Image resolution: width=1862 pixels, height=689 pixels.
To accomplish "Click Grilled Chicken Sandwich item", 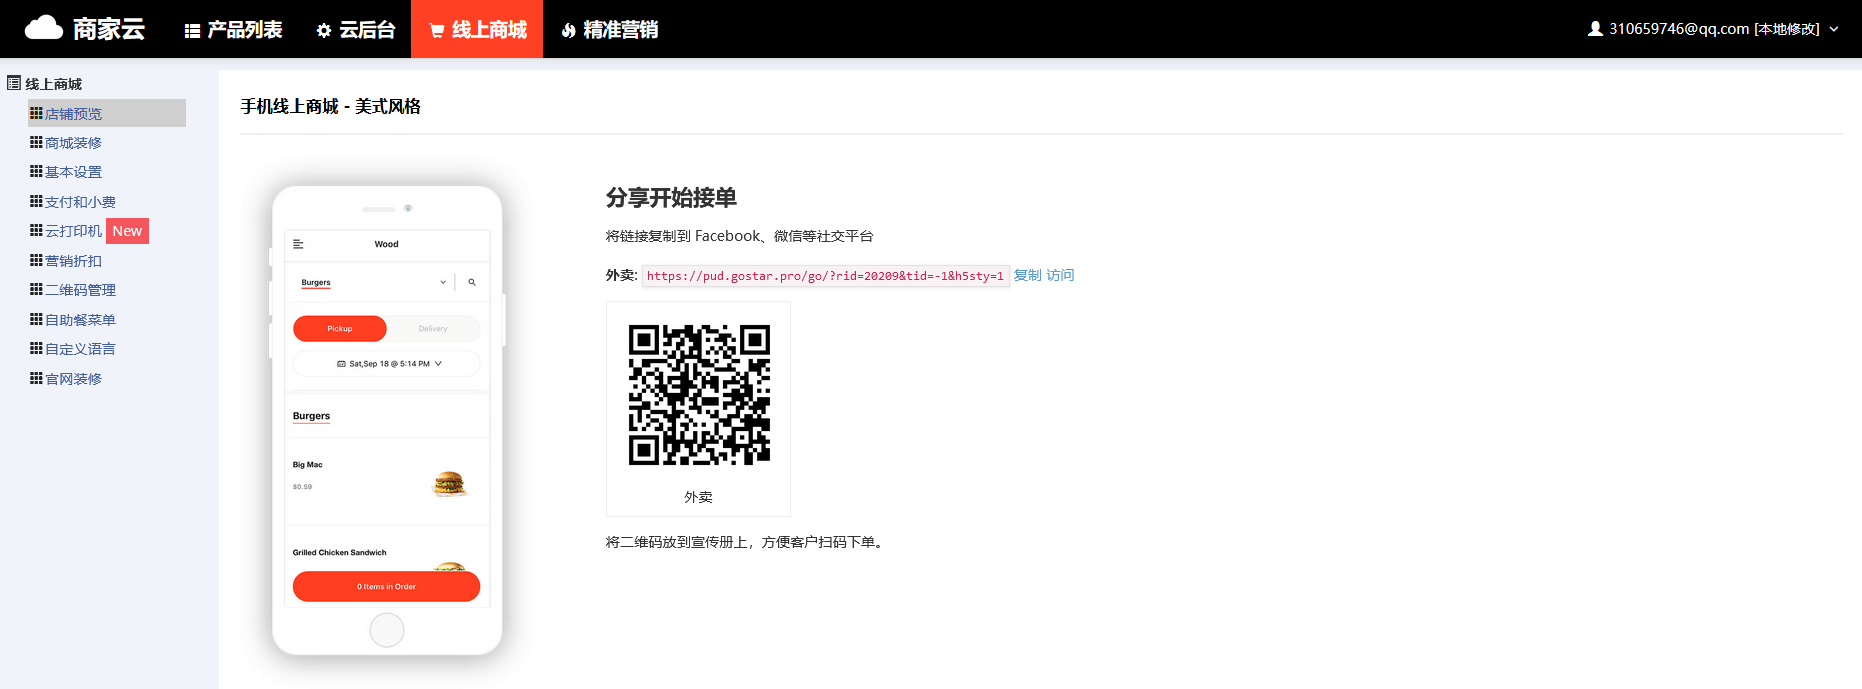I will pyautogui.click(x=340, y=552).
